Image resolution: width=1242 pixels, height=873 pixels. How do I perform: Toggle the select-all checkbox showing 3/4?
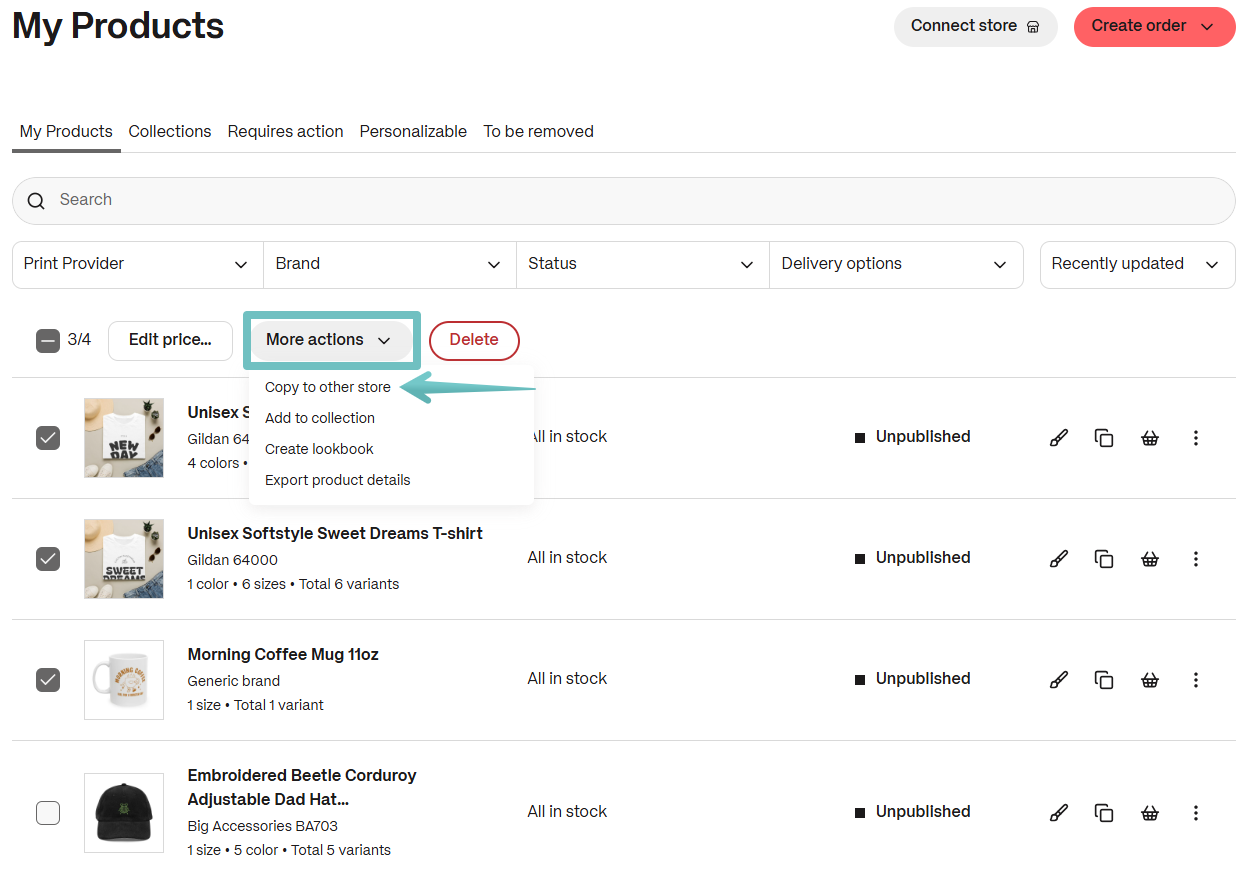pyautogui.click(x=48, y=341)
